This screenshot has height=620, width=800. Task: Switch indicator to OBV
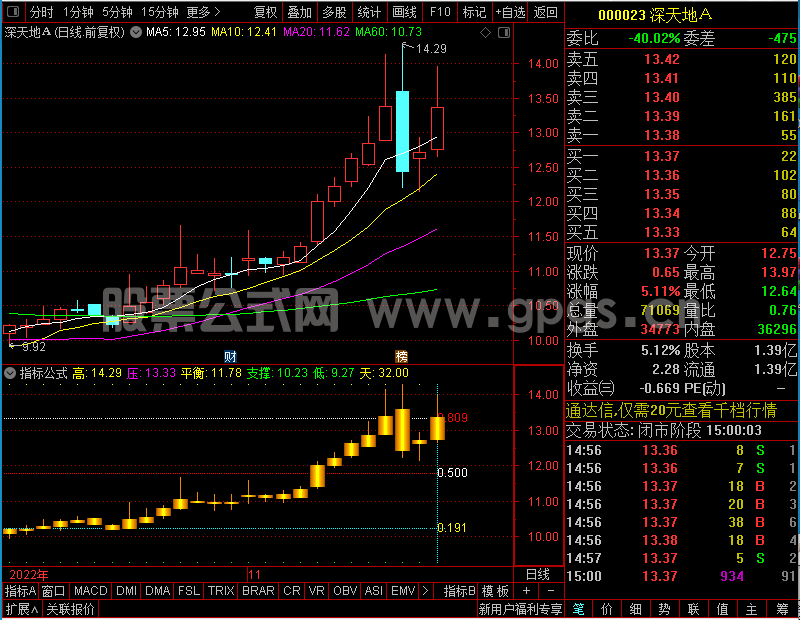345,591
